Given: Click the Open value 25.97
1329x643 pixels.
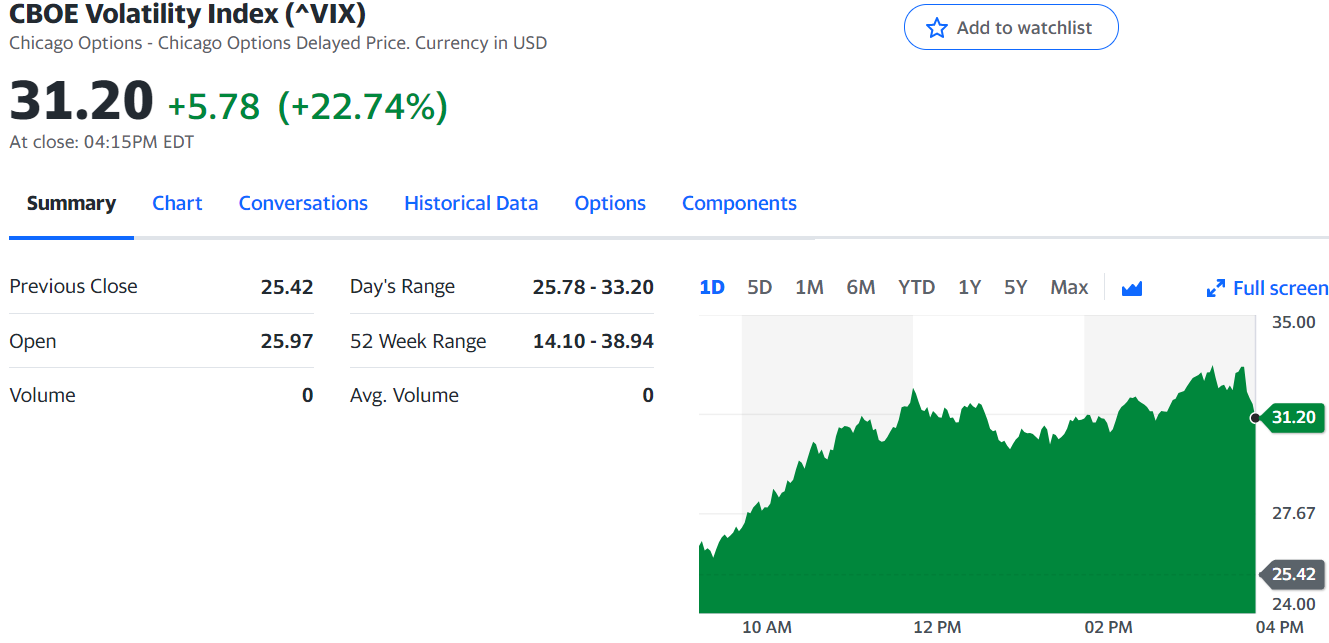Looking at the screenshot, I should 287,341.
